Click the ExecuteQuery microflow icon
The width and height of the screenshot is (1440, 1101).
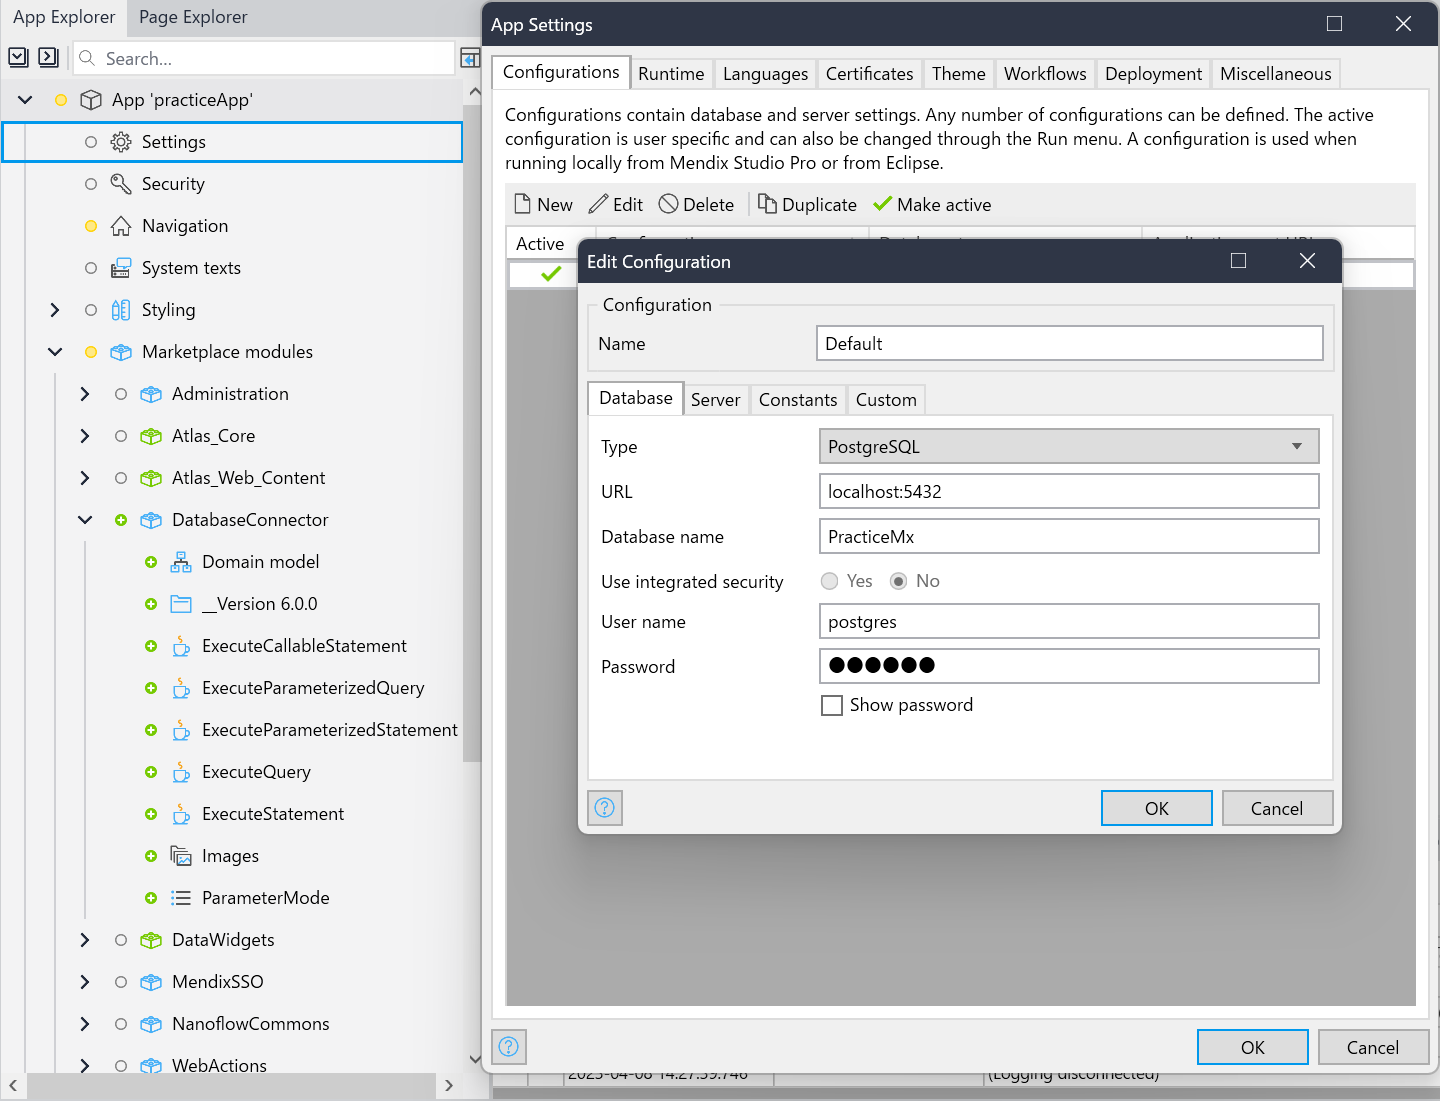181,772
